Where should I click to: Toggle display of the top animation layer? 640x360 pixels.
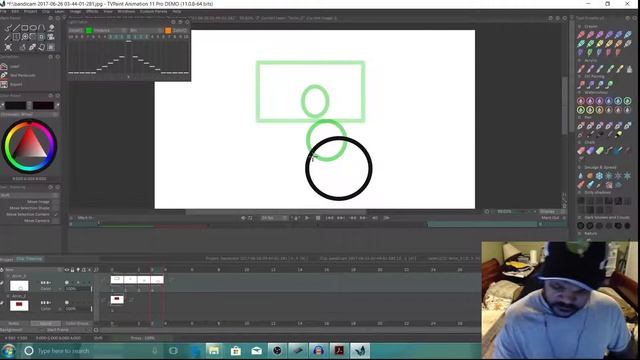point(67,282)
